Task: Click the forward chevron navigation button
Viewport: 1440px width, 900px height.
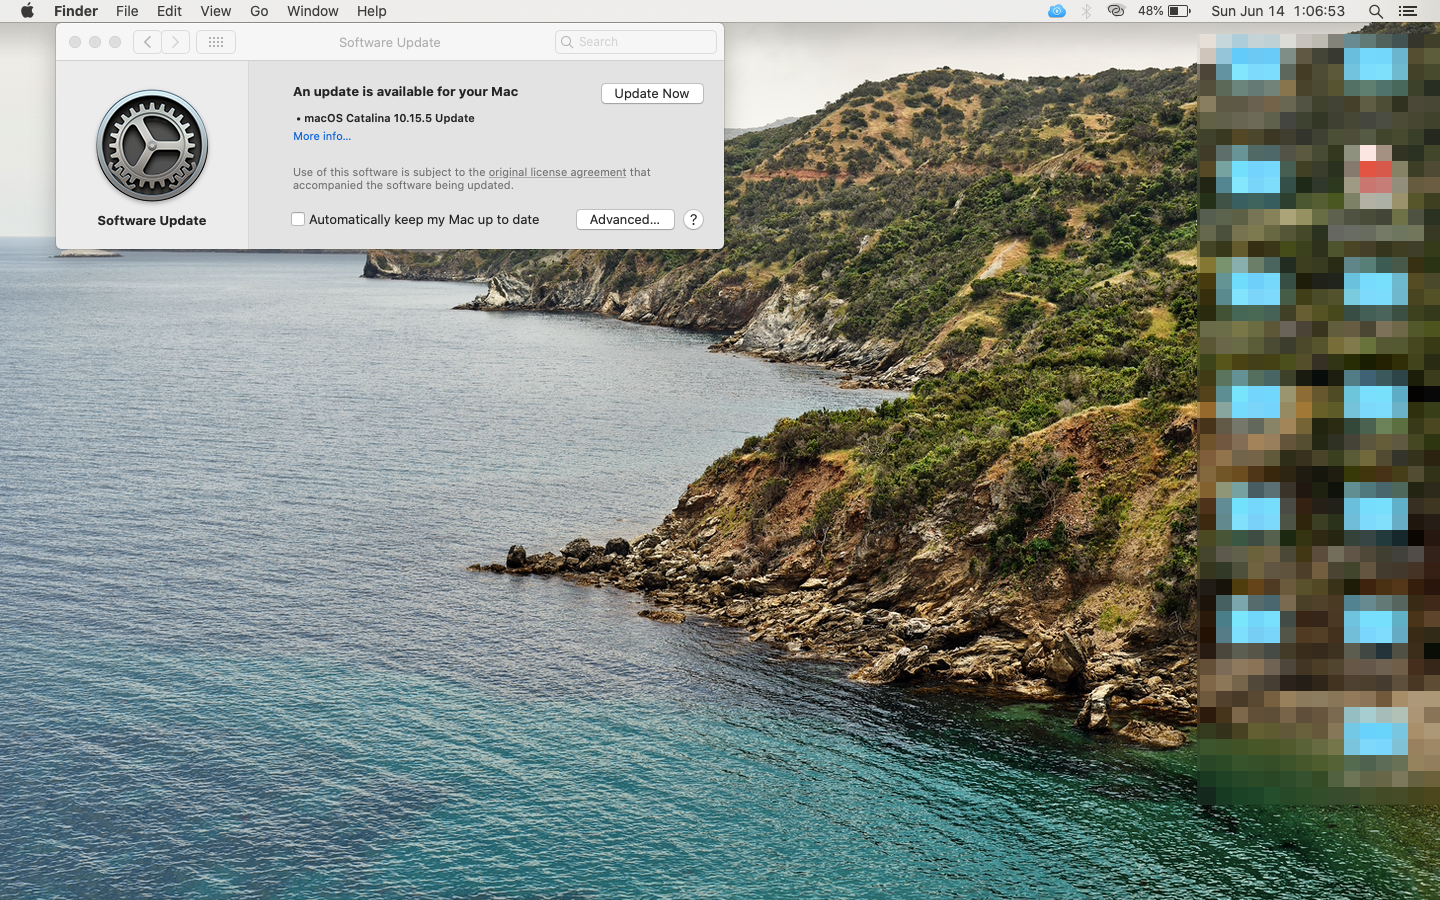Action: (x=176, y=42)
